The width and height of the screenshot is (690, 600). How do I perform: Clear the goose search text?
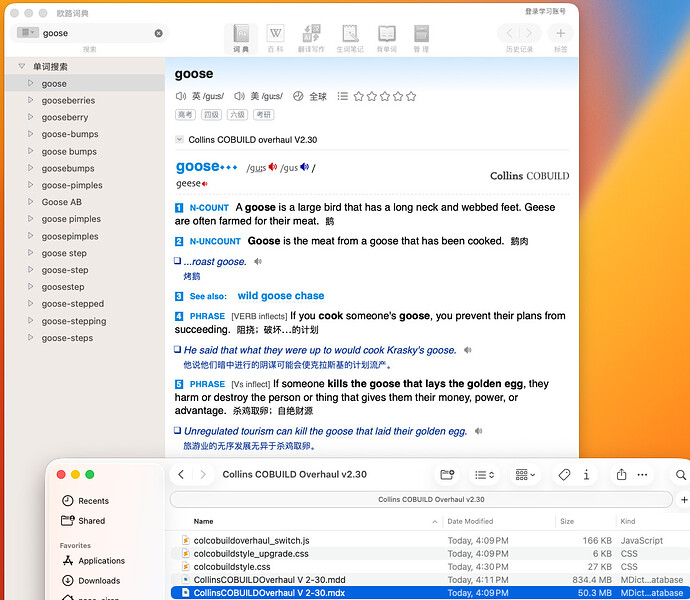coord(158,33)
